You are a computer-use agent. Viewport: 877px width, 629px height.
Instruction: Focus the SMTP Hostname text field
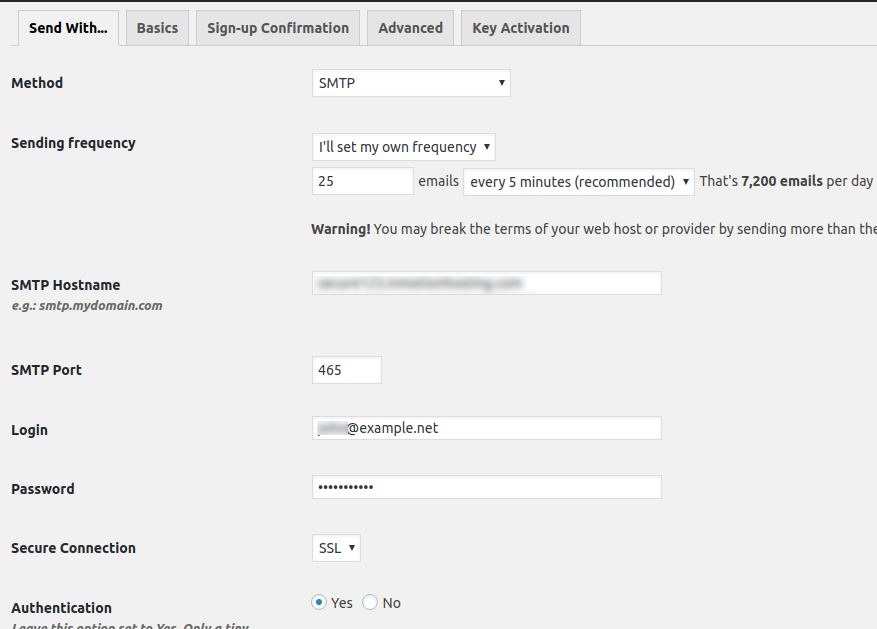pyautogui.click(x=486, y=283)
